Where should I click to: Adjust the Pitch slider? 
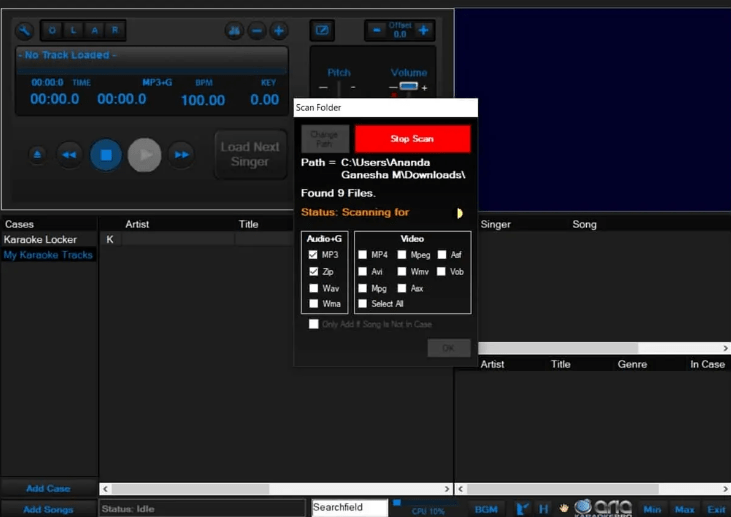pyautogui.click(x=339, y=89)
